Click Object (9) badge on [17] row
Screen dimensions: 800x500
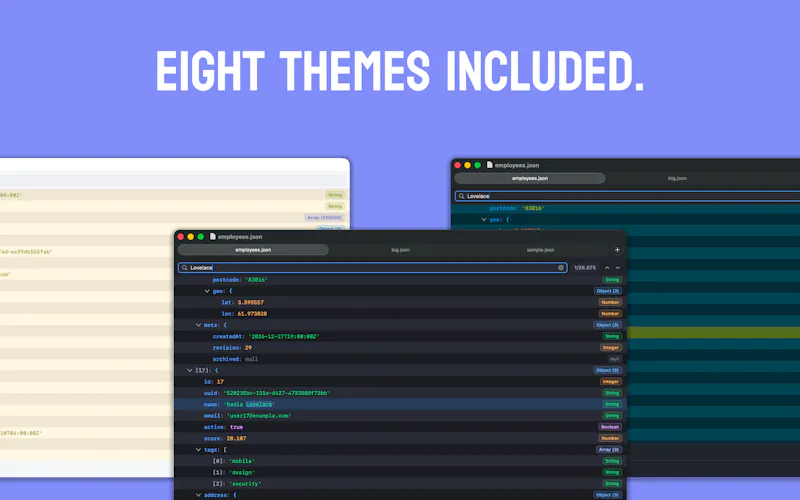[x=608, y=370]
